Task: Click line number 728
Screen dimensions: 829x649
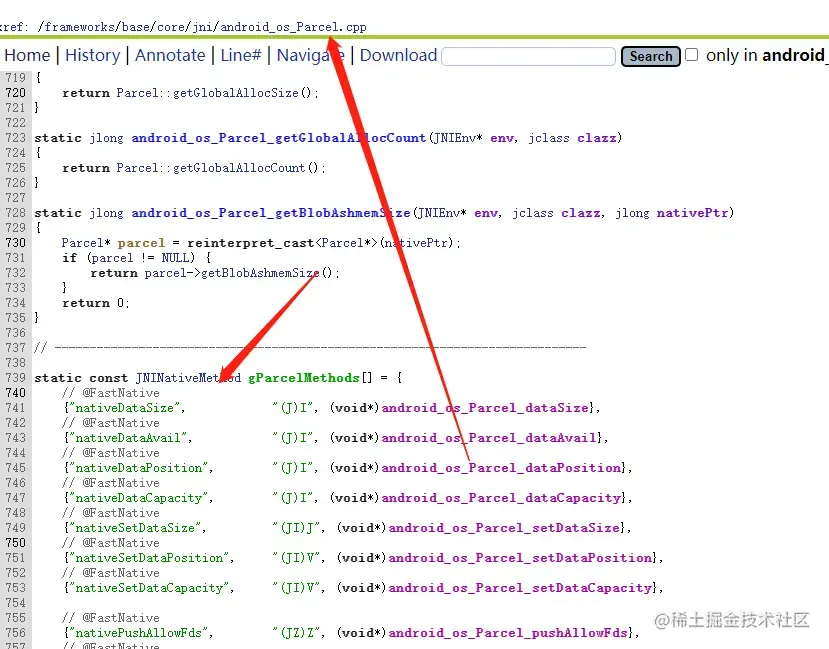Action: [x=15, y=213]
